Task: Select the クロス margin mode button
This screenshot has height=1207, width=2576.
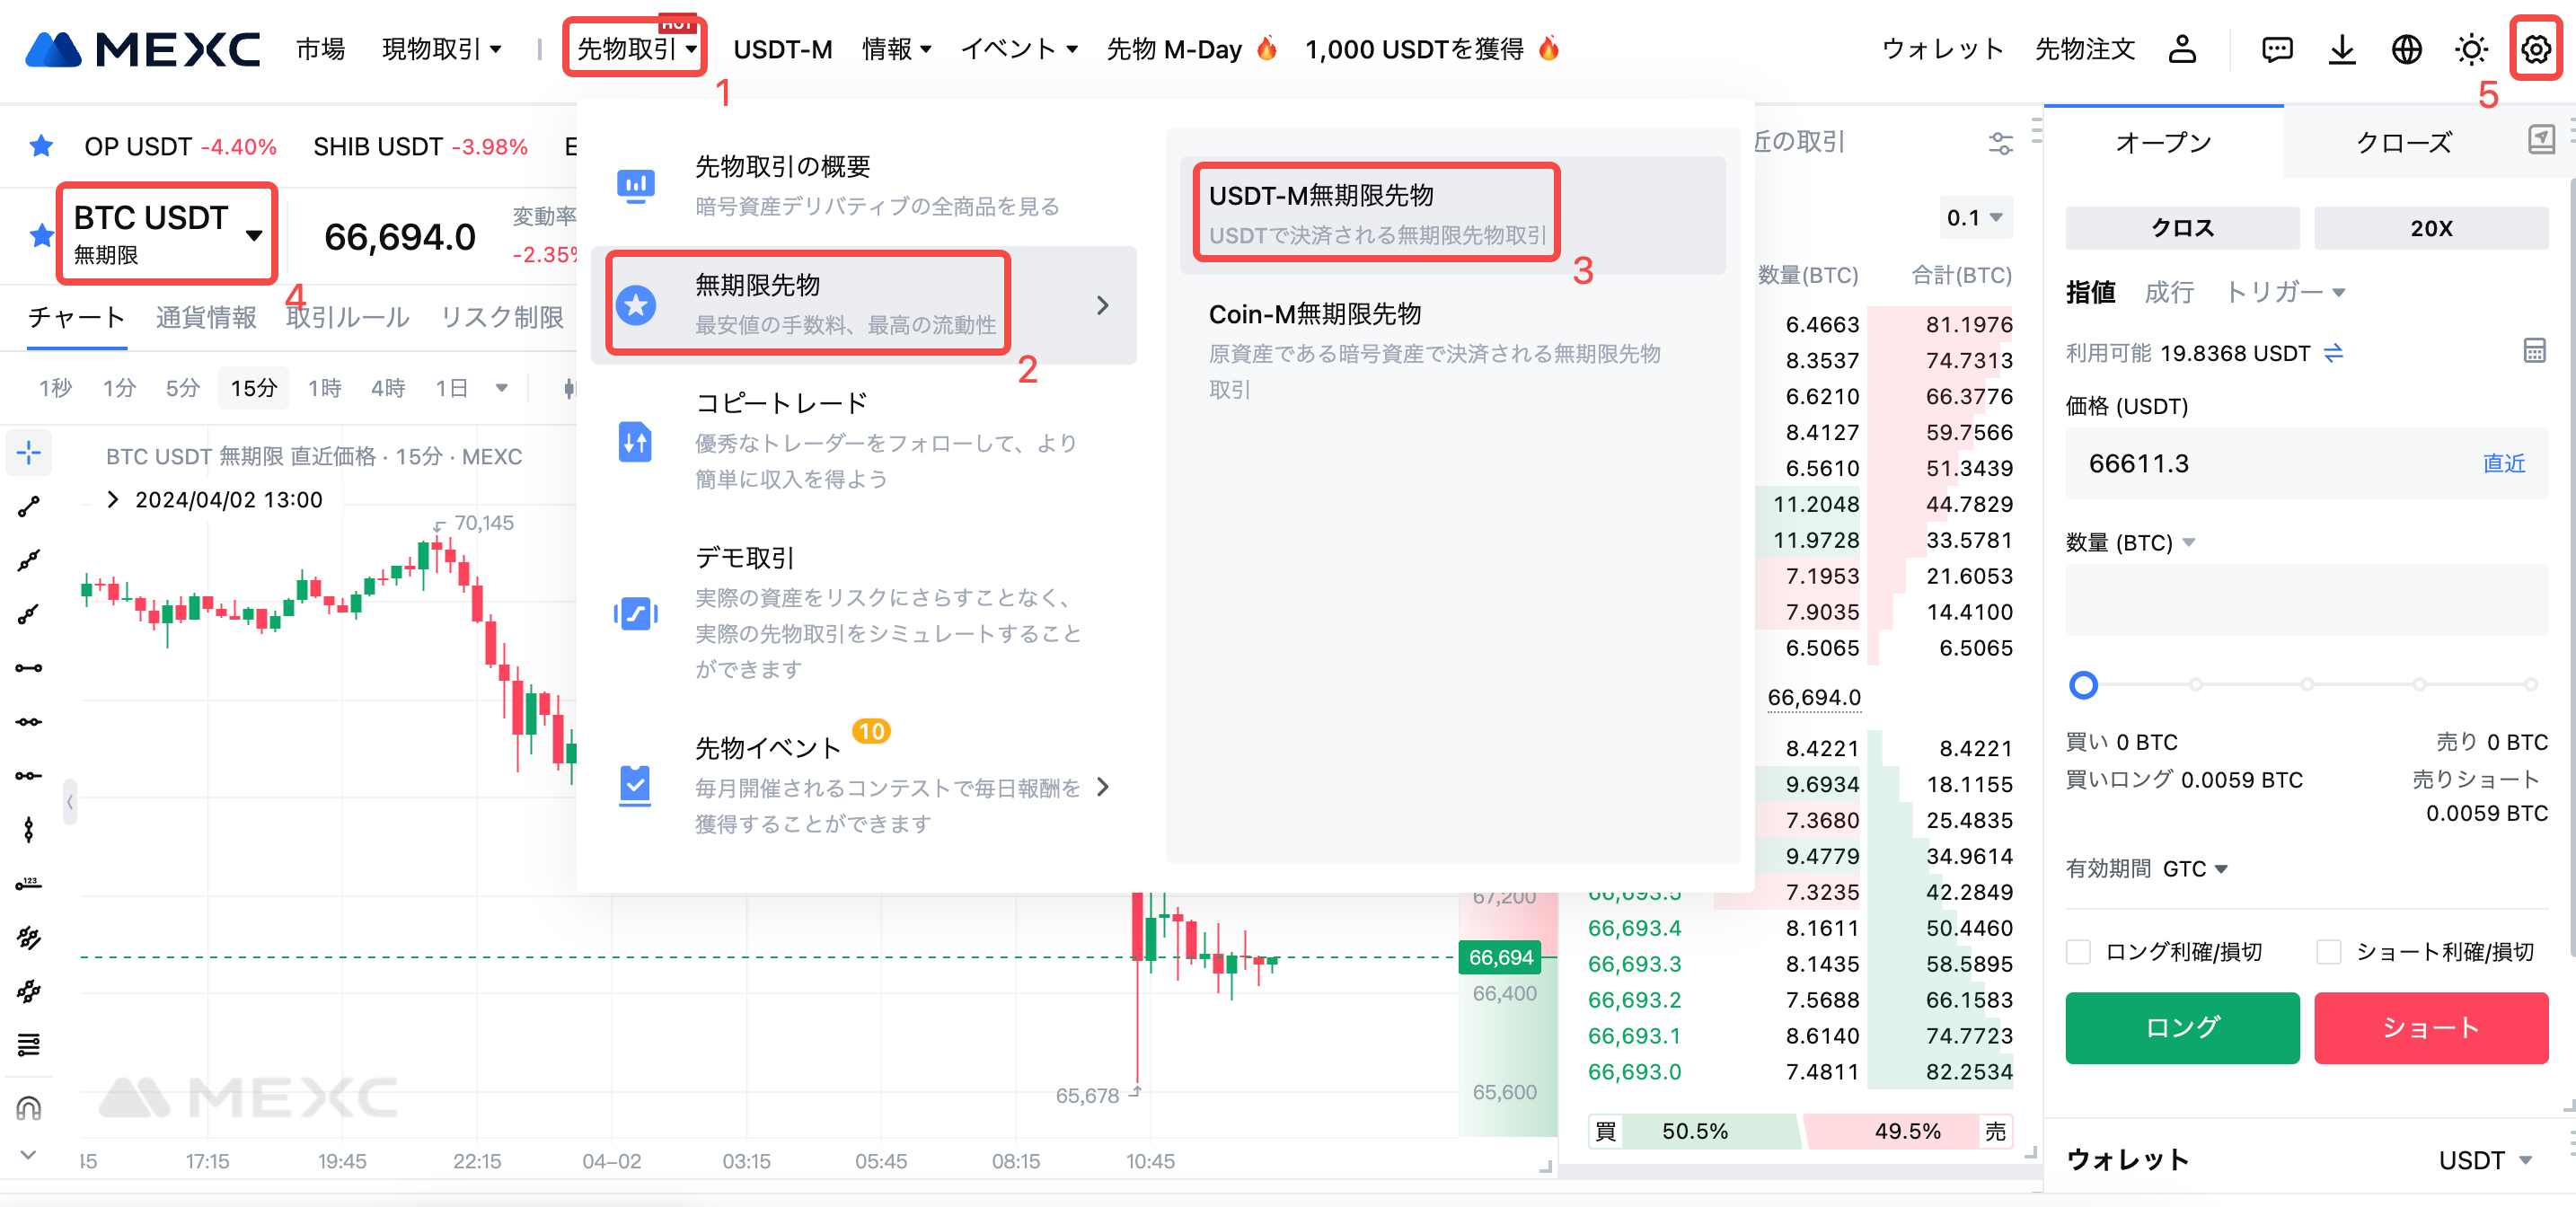Action: tap(2182, 228)
